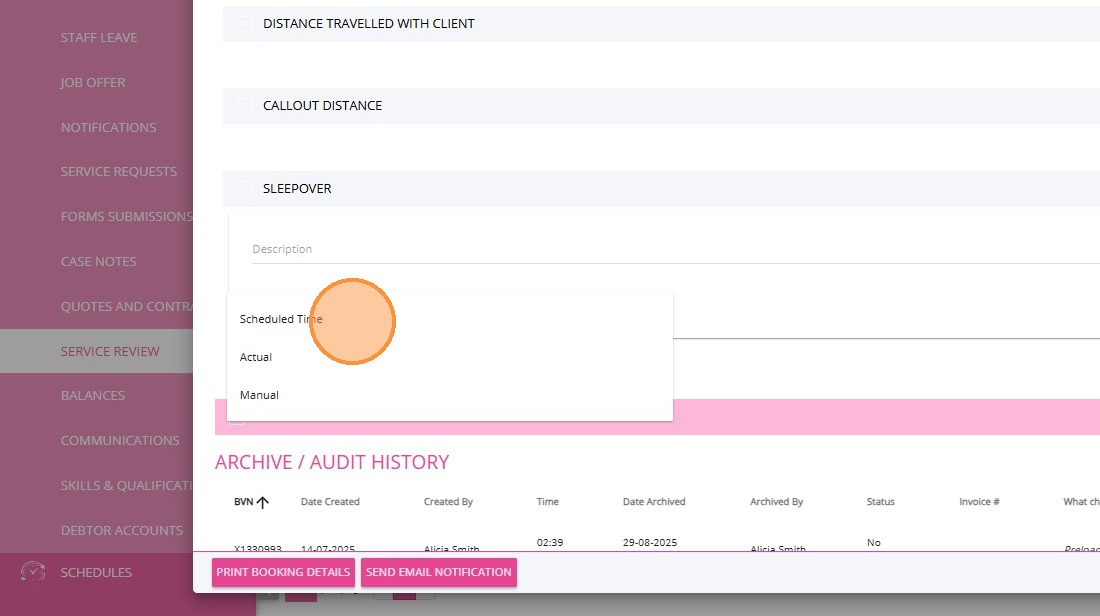Open Service Requests sidebar item
Viewport: 1100px width, 616px height.
point(119,172)
